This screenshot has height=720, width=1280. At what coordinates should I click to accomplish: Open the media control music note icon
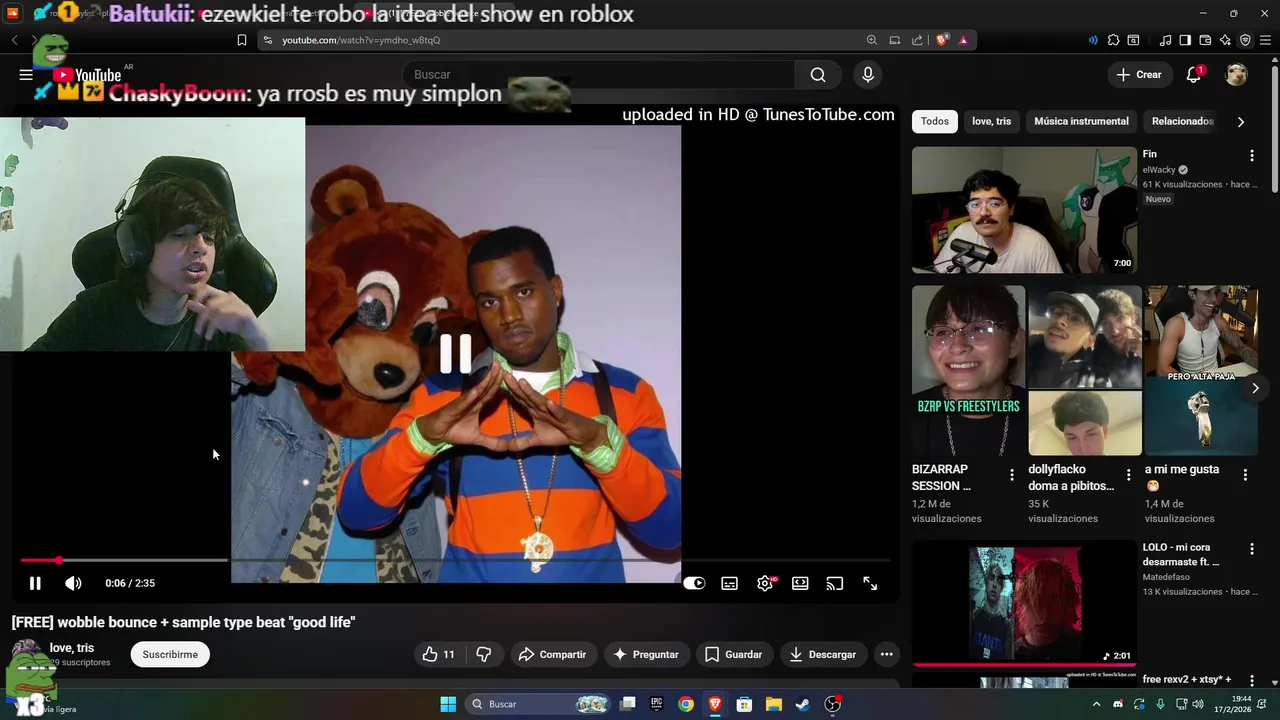tap(1165, 40)
